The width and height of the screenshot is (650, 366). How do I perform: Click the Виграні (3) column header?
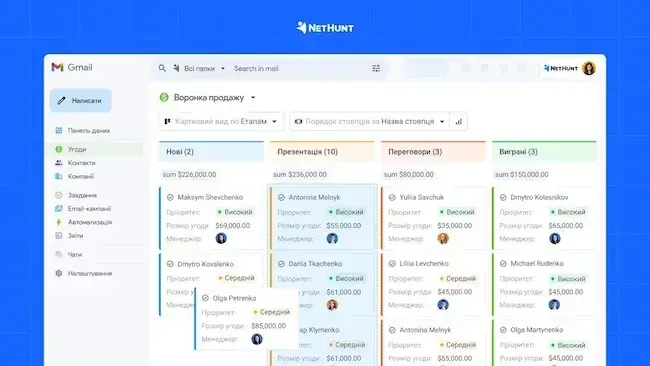point(544,152)
